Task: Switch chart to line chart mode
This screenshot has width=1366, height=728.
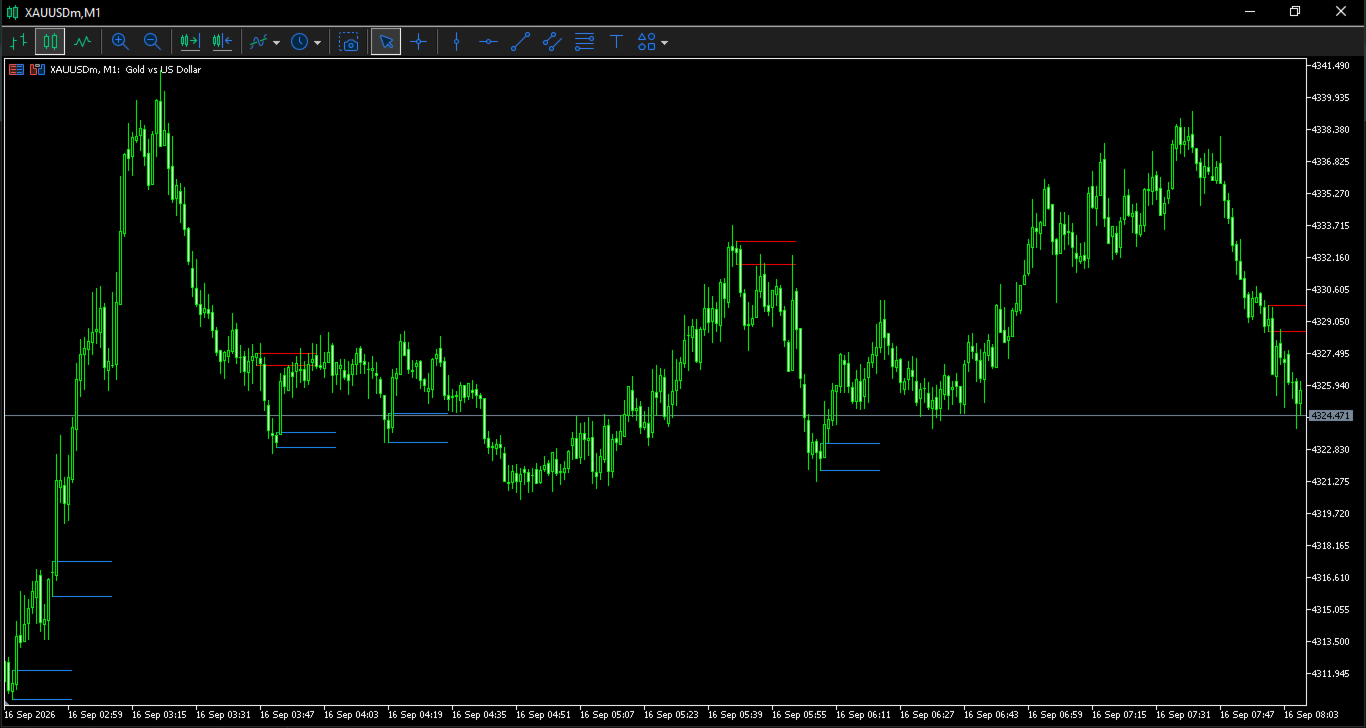Action: [82, 42]
